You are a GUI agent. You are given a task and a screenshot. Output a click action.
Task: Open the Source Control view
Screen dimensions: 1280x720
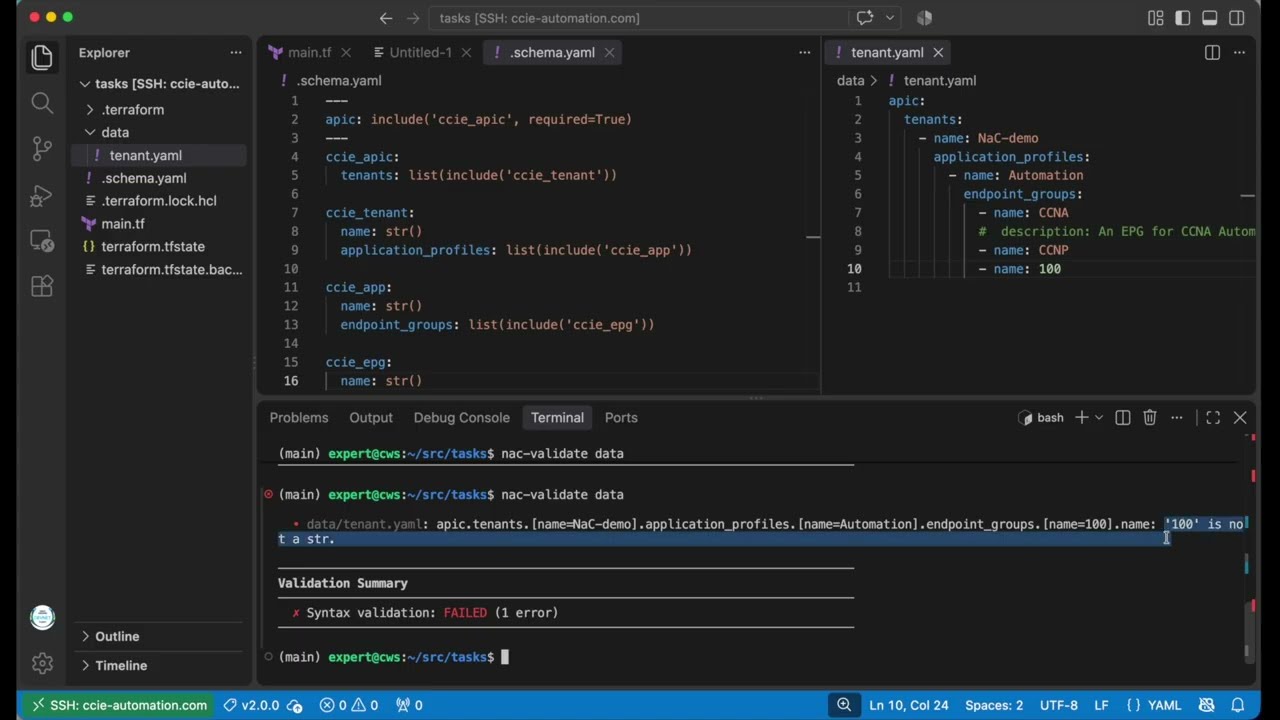coord(42,148)
